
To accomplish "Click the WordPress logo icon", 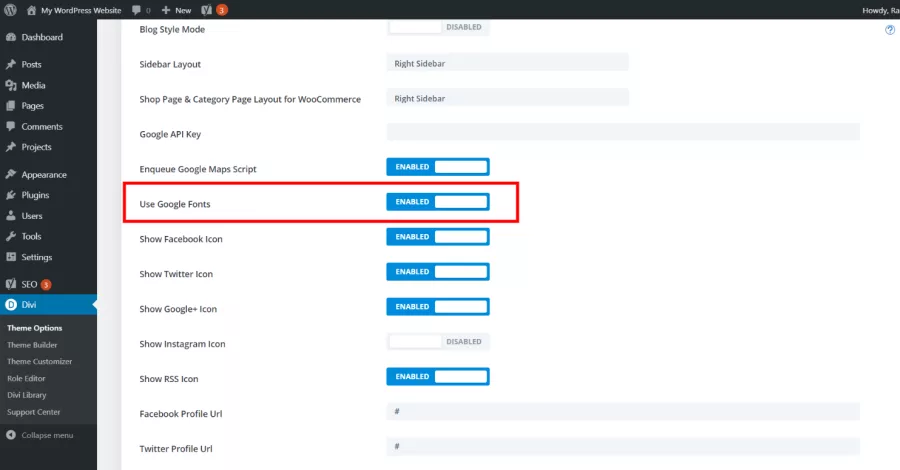I will tap(10, 10).
